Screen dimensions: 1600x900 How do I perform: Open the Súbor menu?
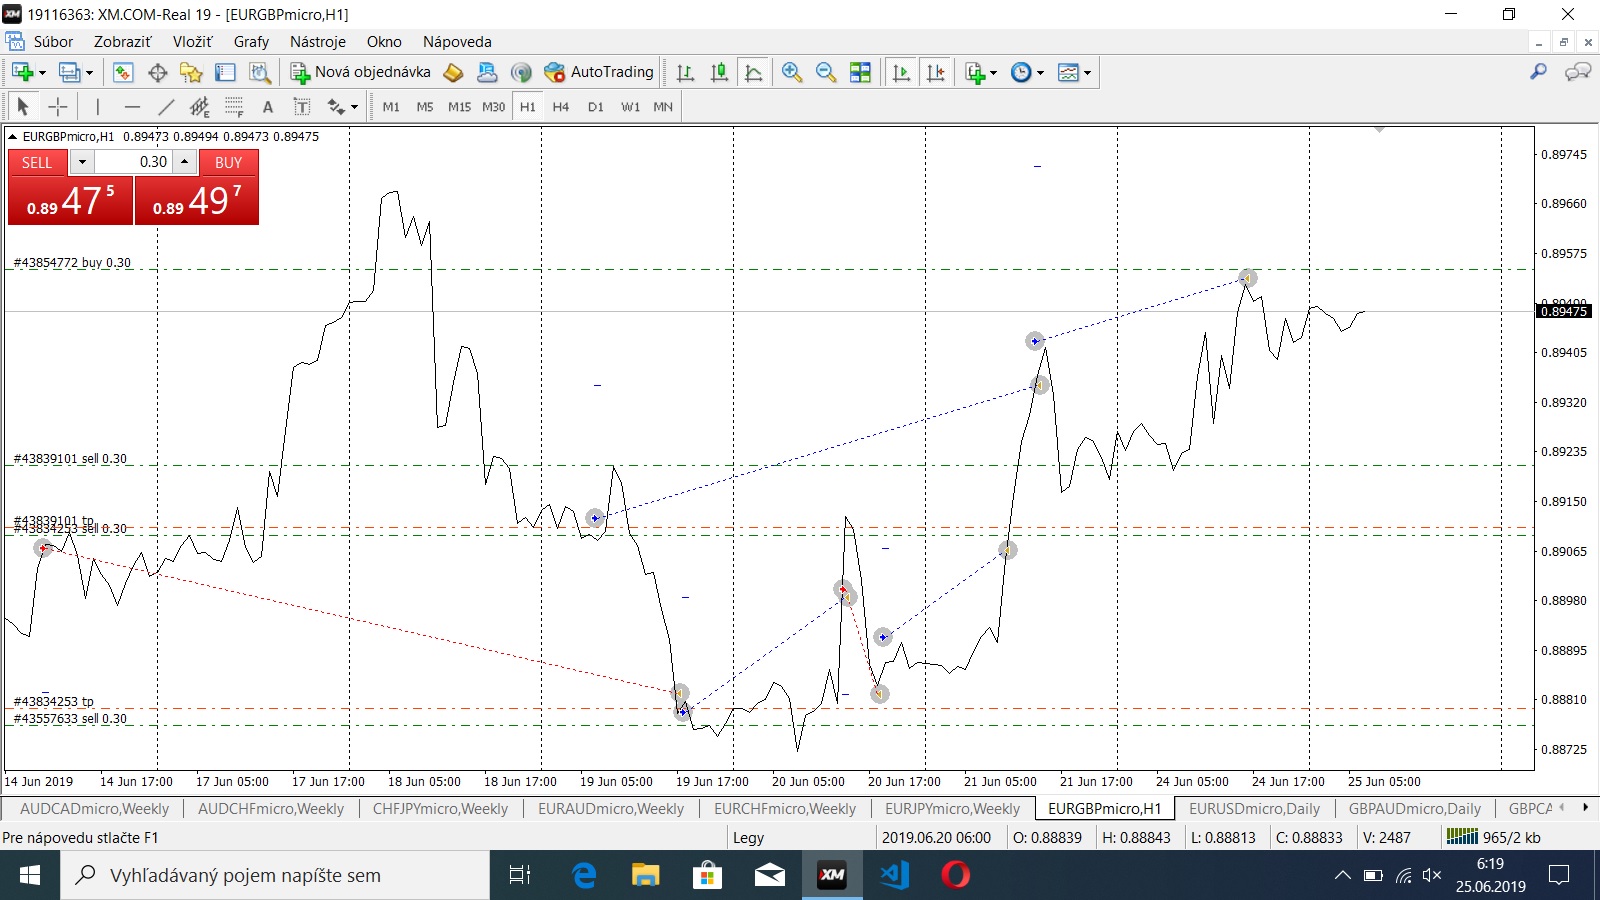(x=53, y=41)
